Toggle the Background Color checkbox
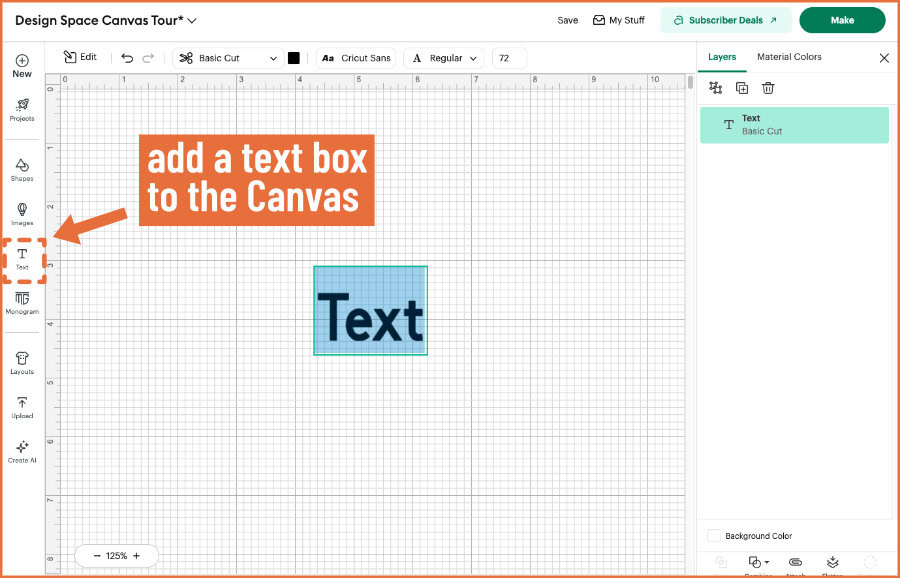This screenshot has width=900, height=578. [x=713, y=536]
